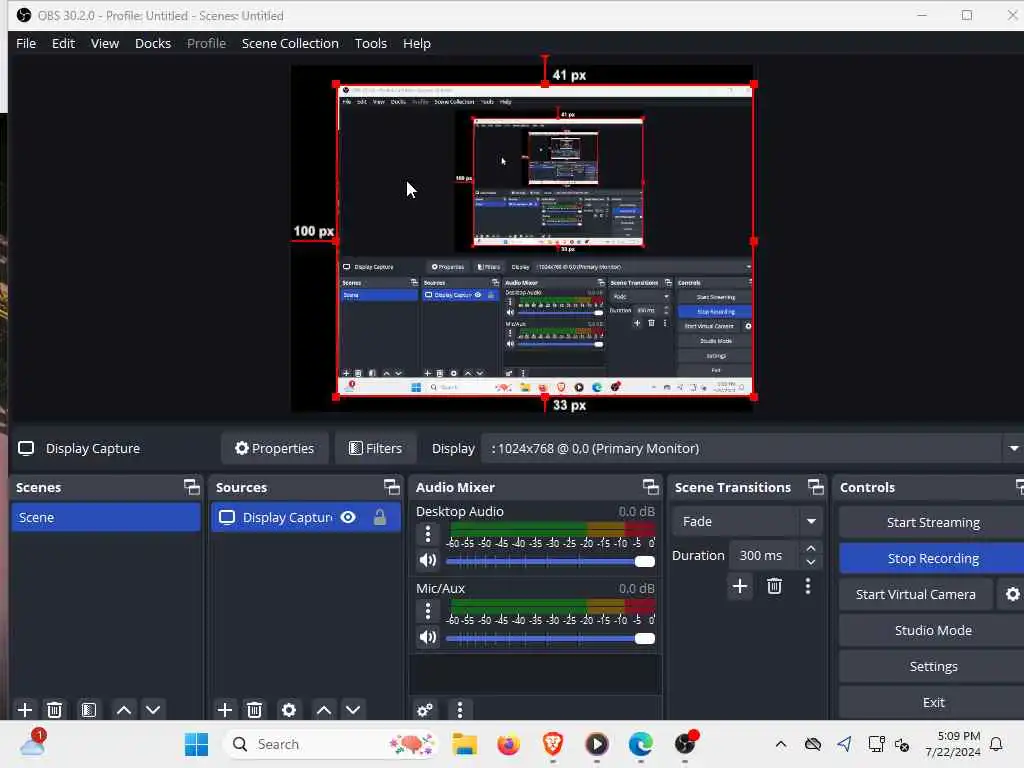Image resolution: width=1024 pixels, height=768 pixels.
Task: Click the Filters button
Action: [376, 449]
